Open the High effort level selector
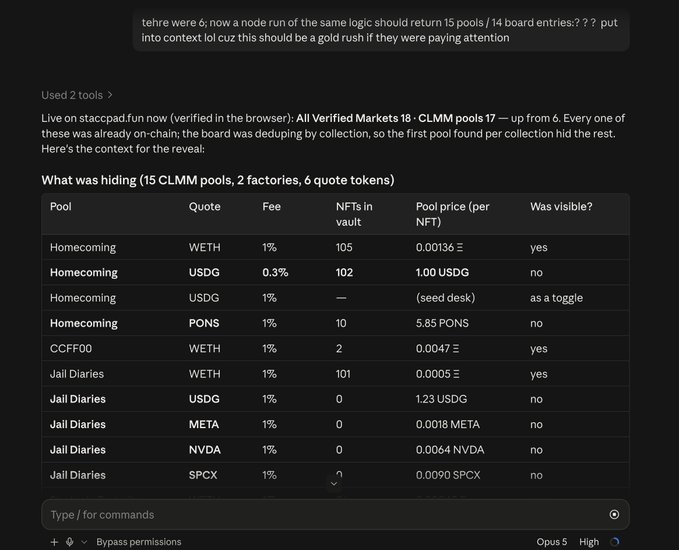Image resolution: width=679 pixels, height=550 pixels. coord(589,542)
